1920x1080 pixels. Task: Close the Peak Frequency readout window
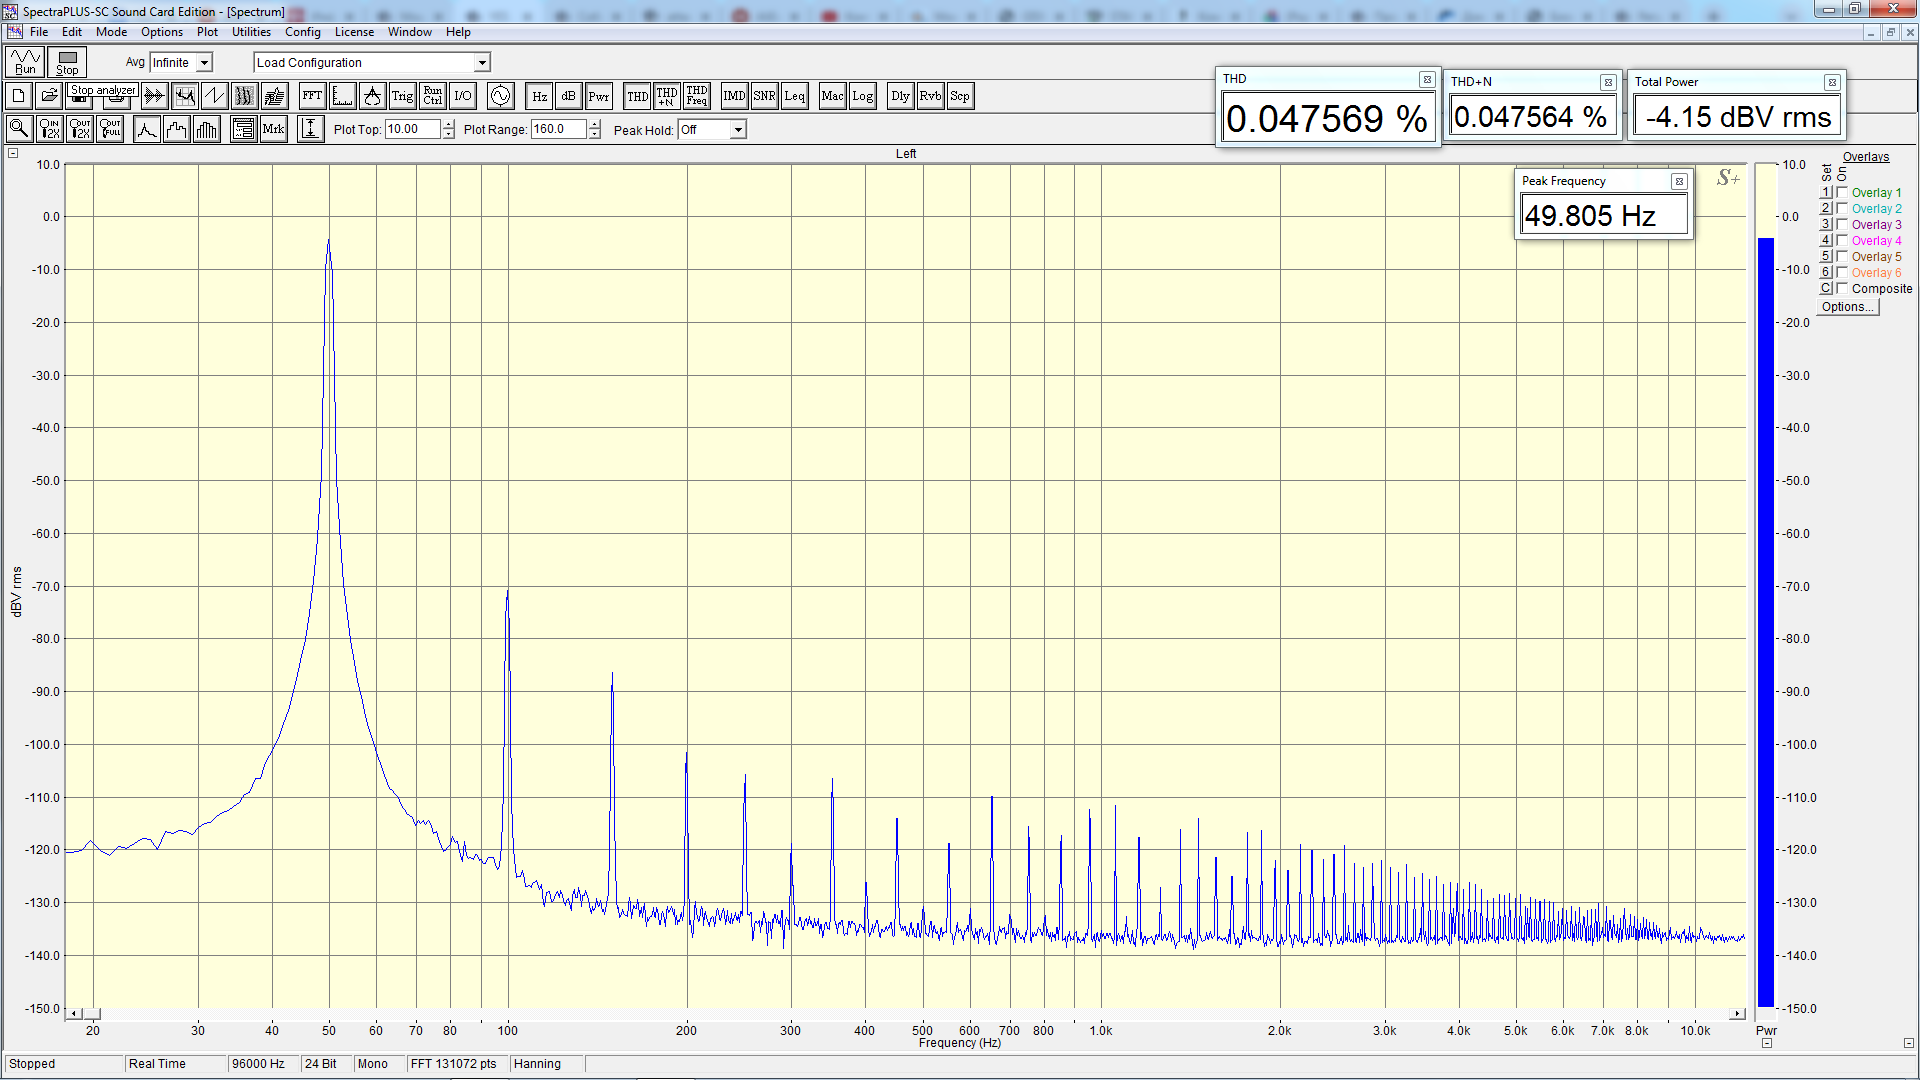[x=1679, y=181]
